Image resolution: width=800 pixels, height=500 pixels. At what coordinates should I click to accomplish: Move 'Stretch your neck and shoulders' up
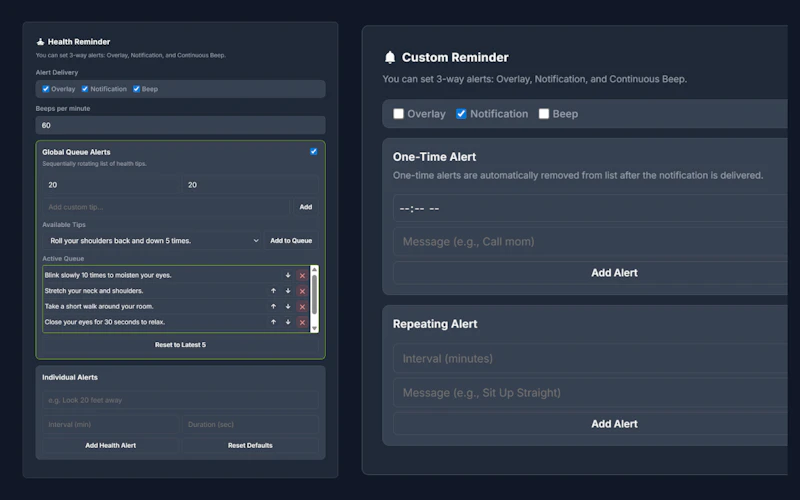pos(273,291)
